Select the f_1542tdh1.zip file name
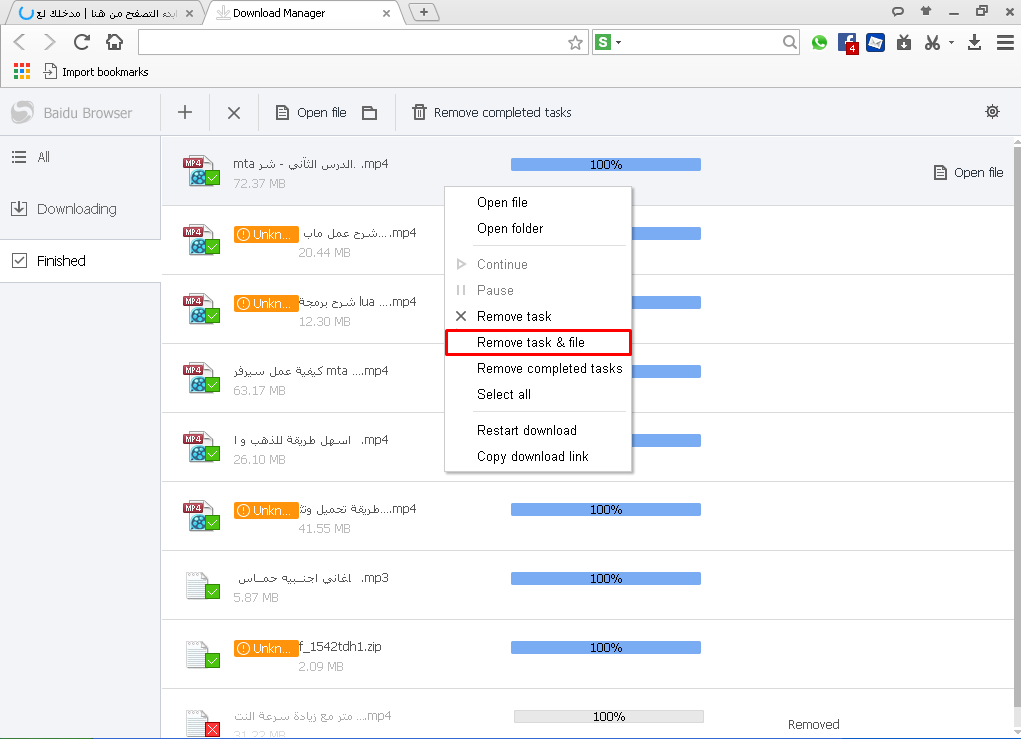 (341, 647)
